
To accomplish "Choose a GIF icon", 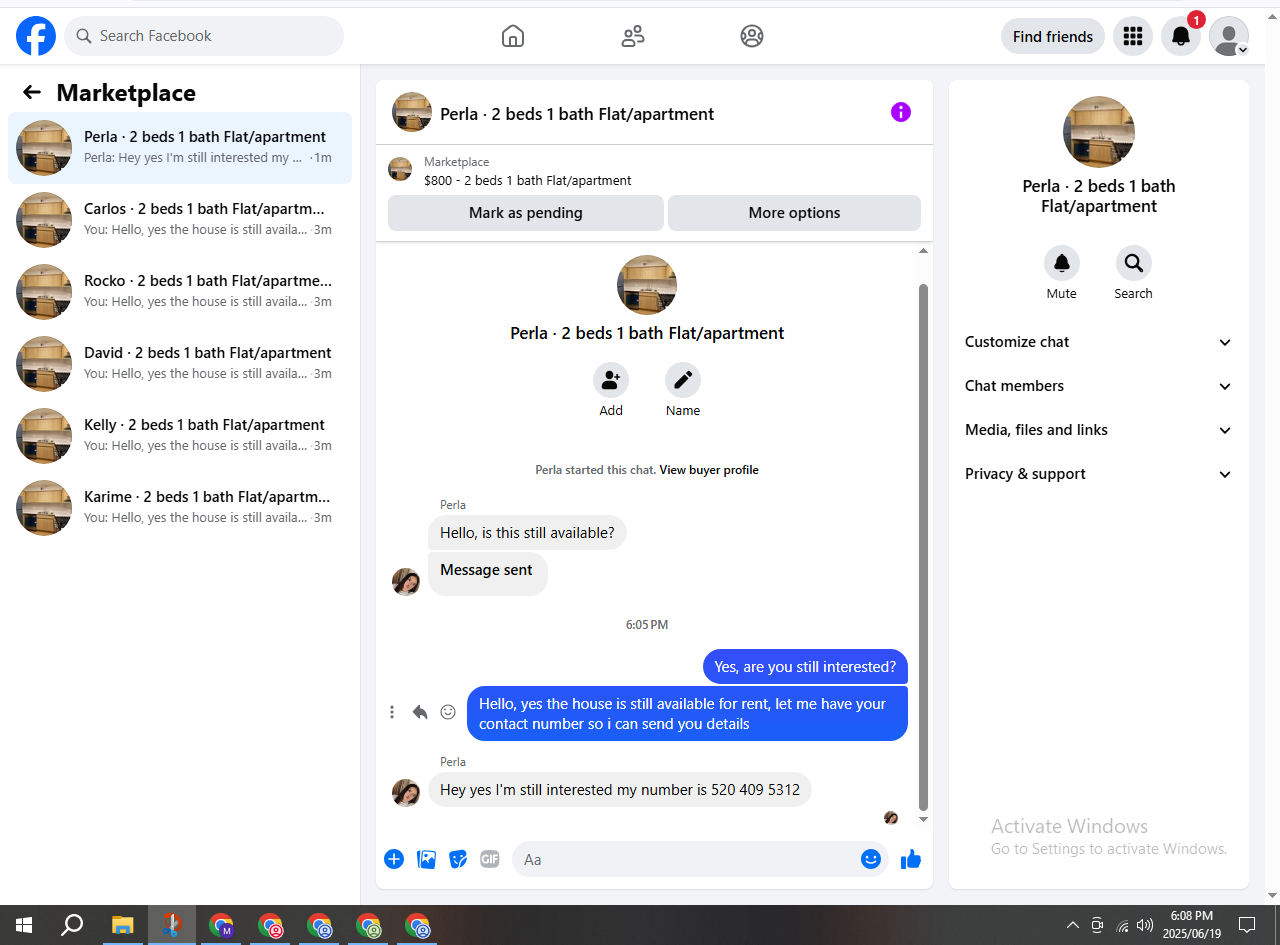I will pos(489,859).
